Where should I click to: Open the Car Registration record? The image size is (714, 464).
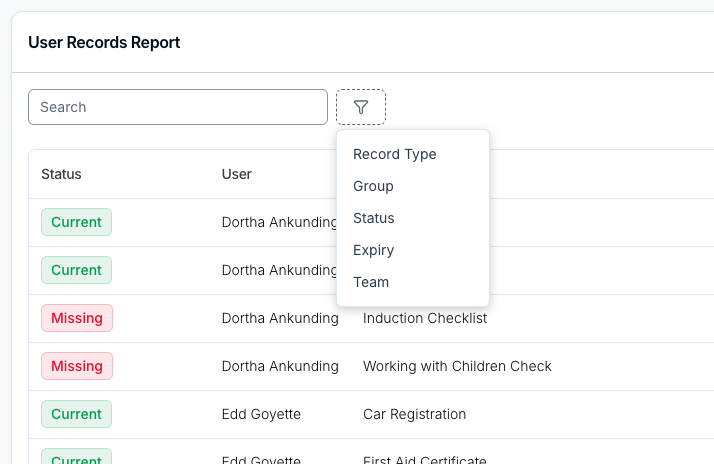point(414,414)
